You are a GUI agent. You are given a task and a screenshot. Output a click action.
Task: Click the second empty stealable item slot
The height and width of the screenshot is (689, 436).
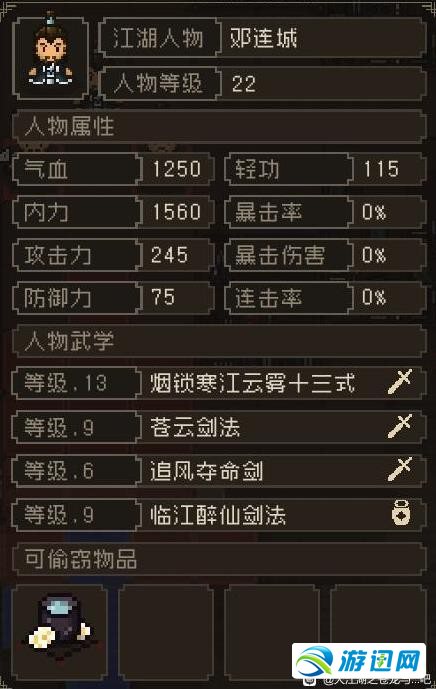pos(166,631)
